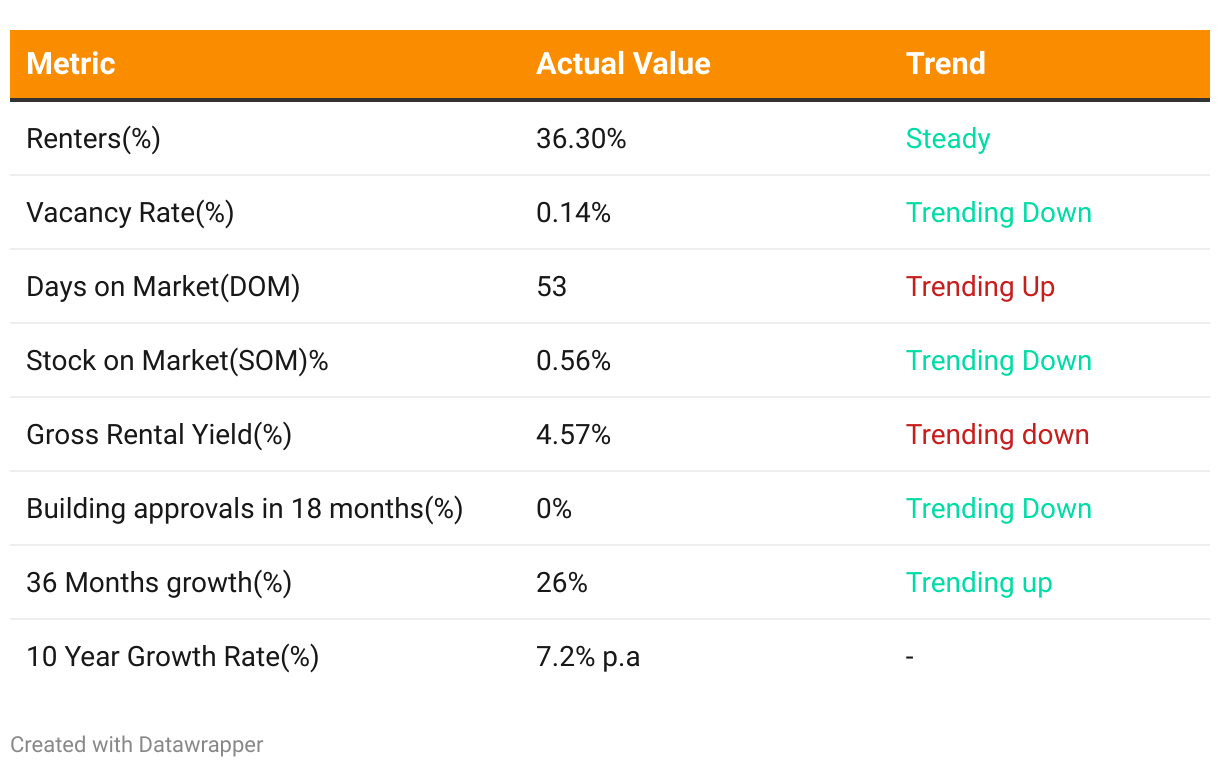Select Building approvals in 18 months(%) label
Viewport: 1220px width, 768px height.
(x=244, y=509)
